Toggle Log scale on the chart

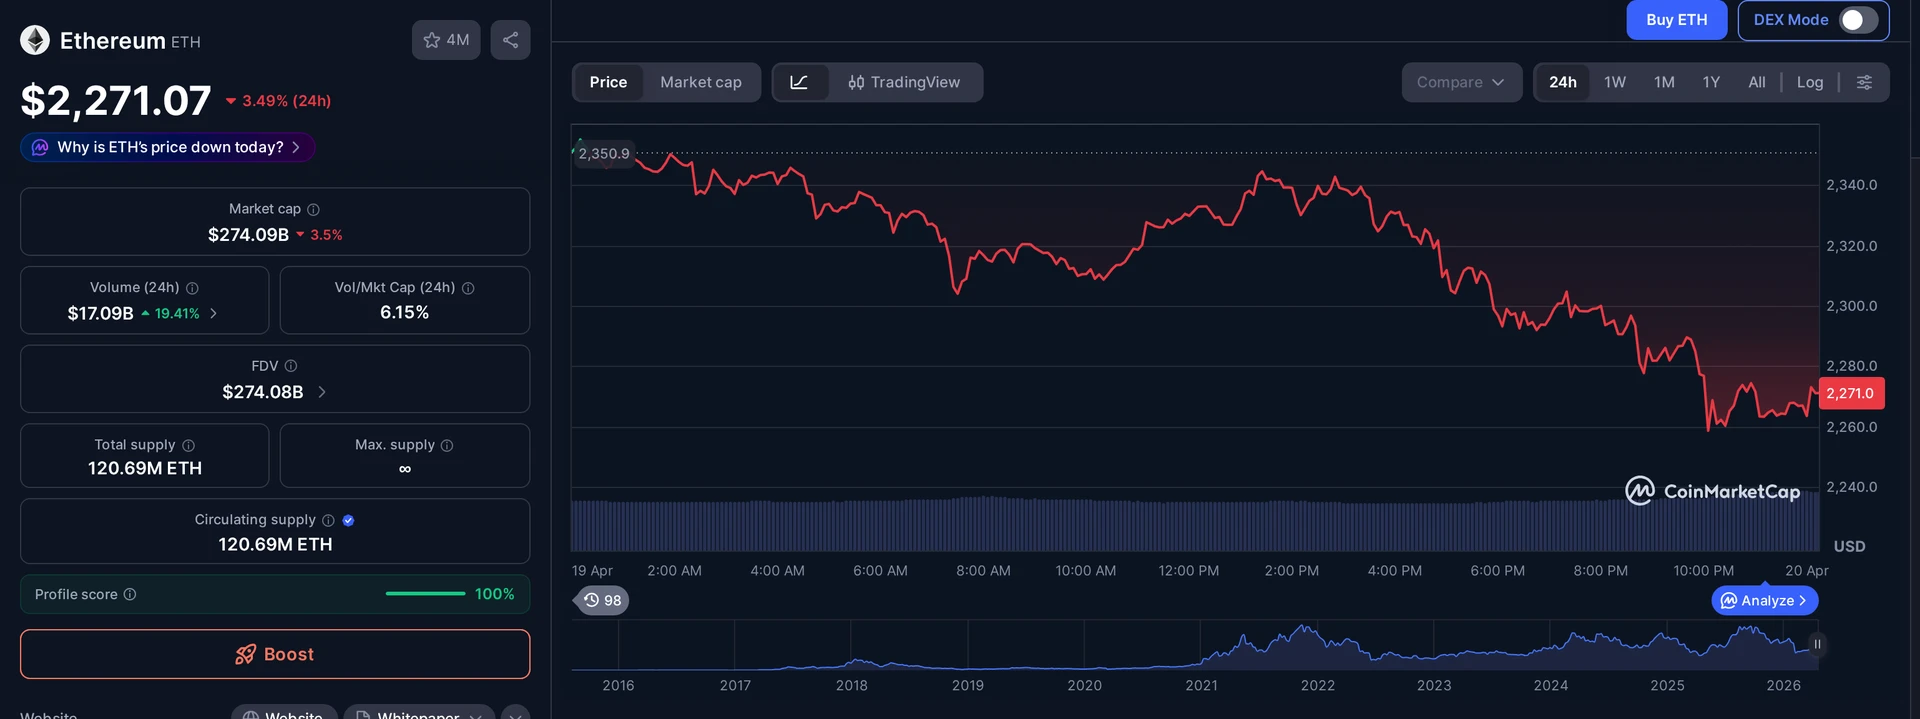pos(1810,82)
